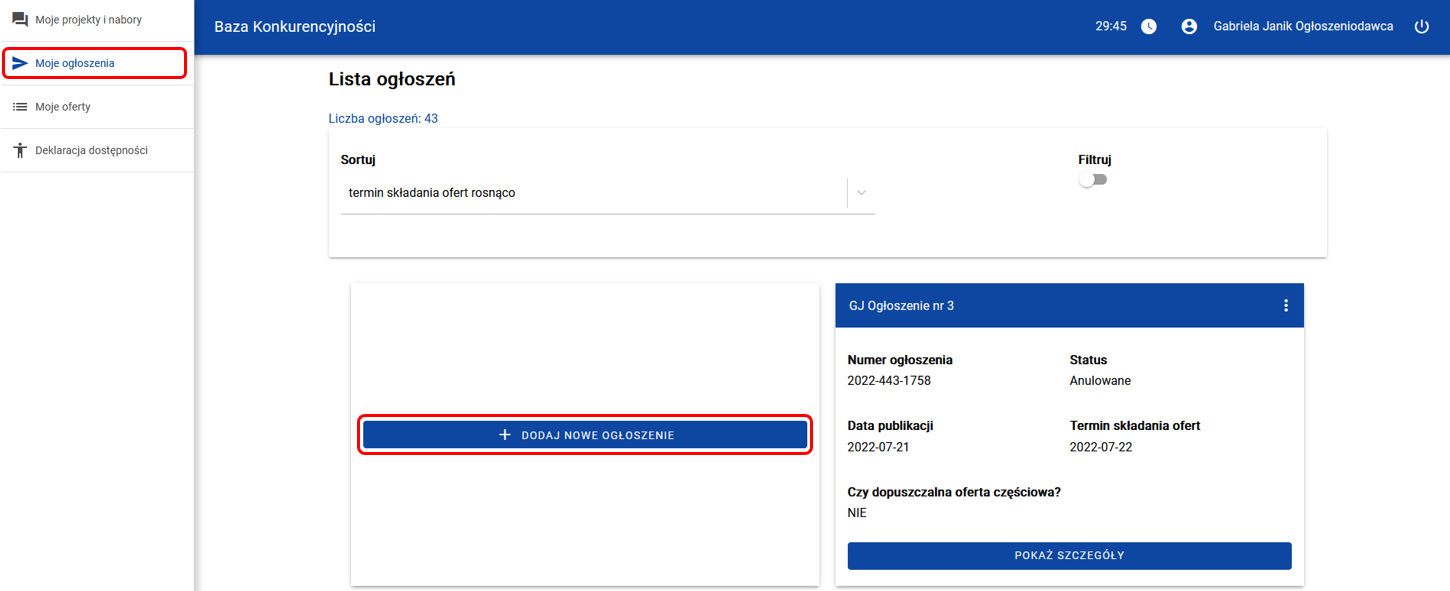Enable the Filtruj toggle switch
1450x591 pixels.
pos(1093,180)
